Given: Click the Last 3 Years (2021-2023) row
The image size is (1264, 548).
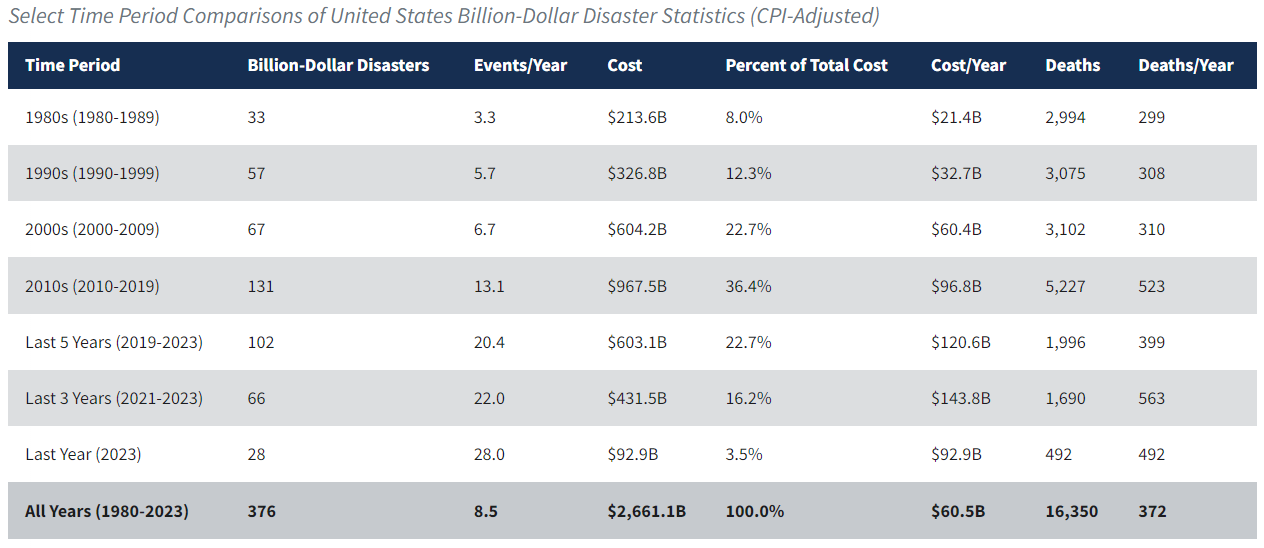Looking at the screenshot, I should pos(114,399).
